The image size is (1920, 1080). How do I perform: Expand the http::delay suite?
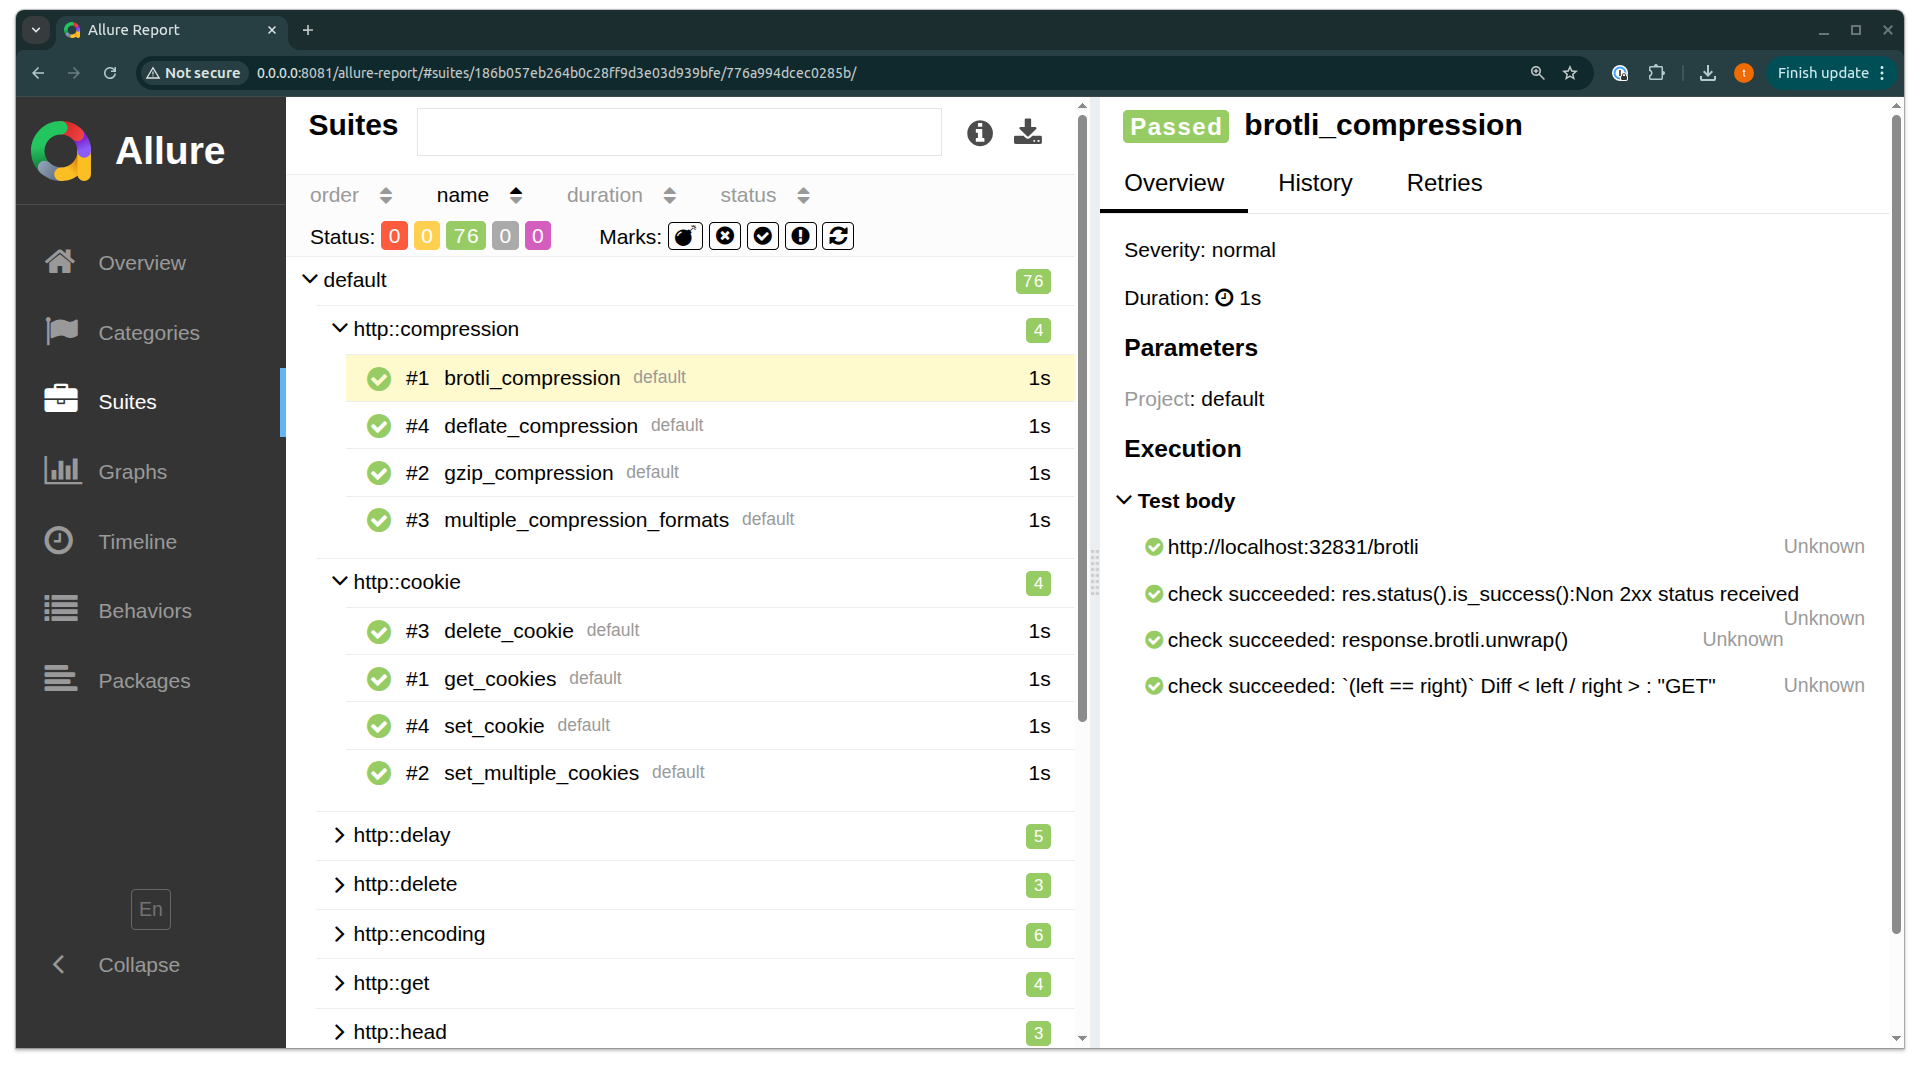pos(401,835)
